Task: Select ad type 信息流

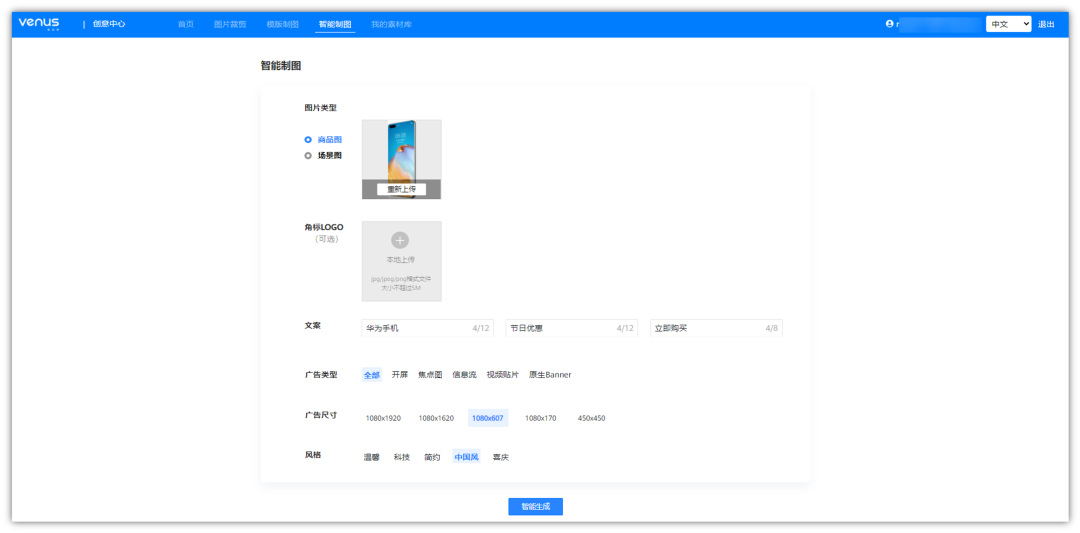Action: click(465, 375)
